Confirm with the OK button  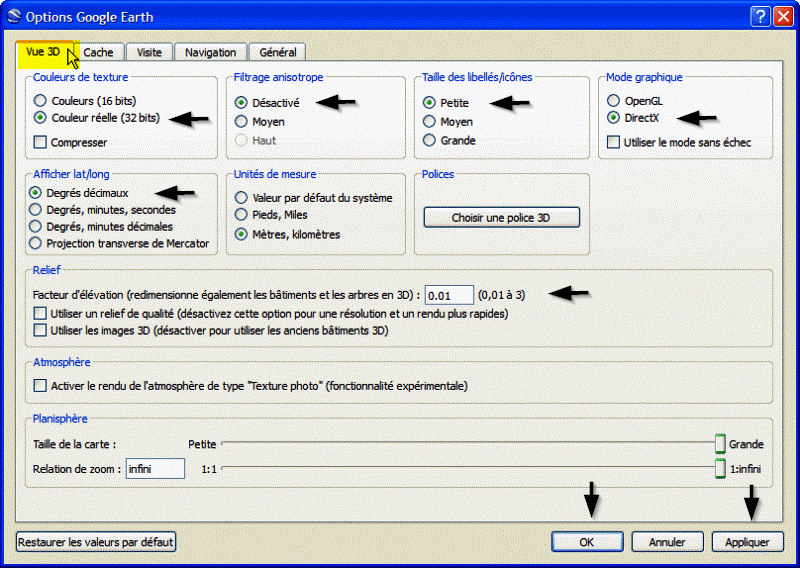(x=587, y=541)
